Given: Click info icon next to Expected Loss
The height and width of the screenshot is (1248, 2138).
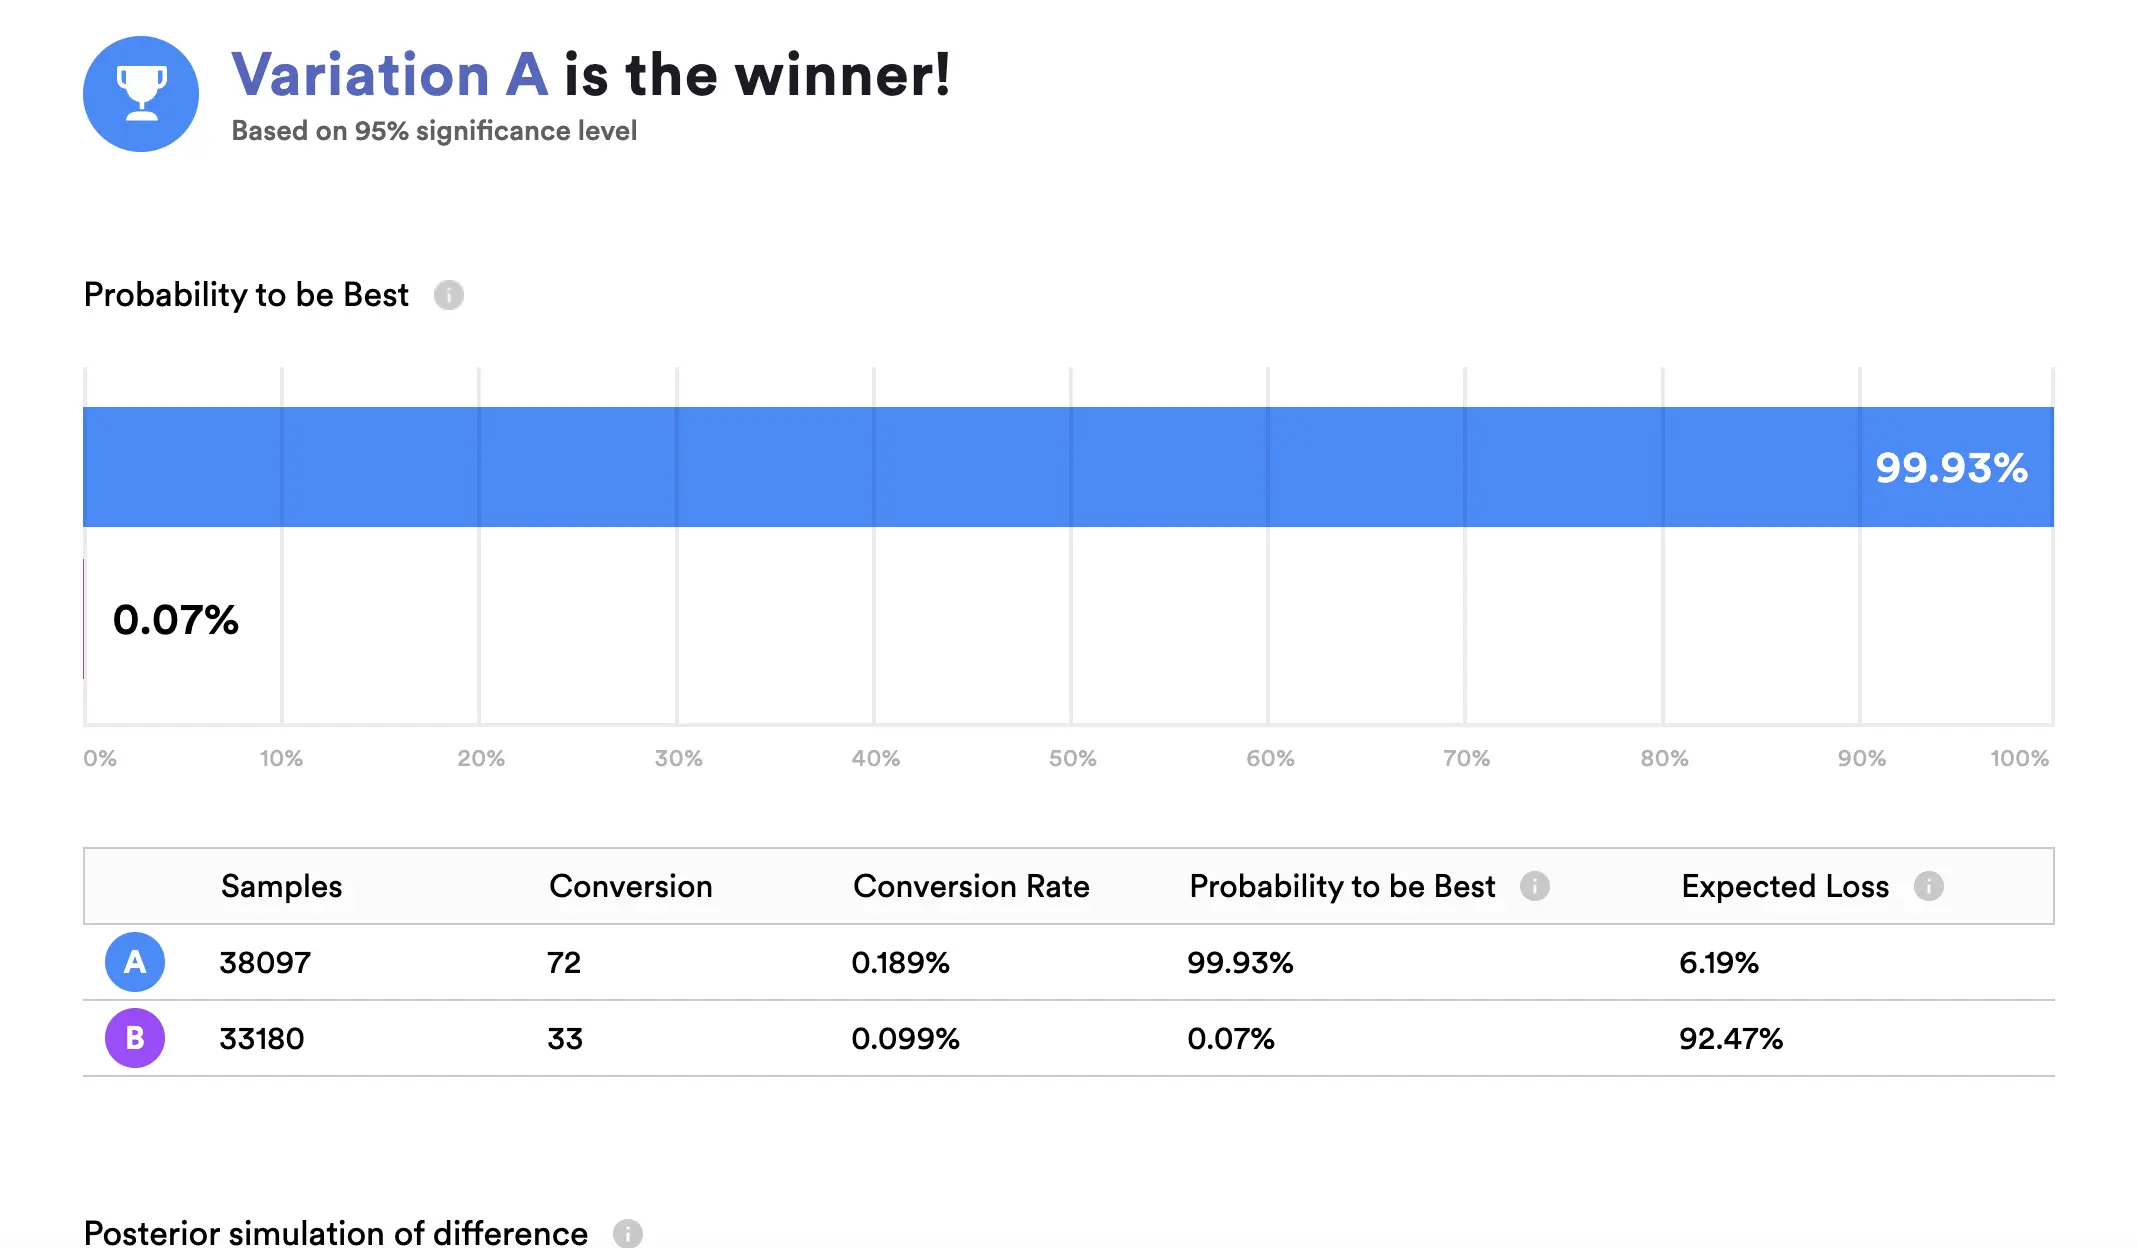Looking at the screenshot, I should click(x=1929, y=886).
